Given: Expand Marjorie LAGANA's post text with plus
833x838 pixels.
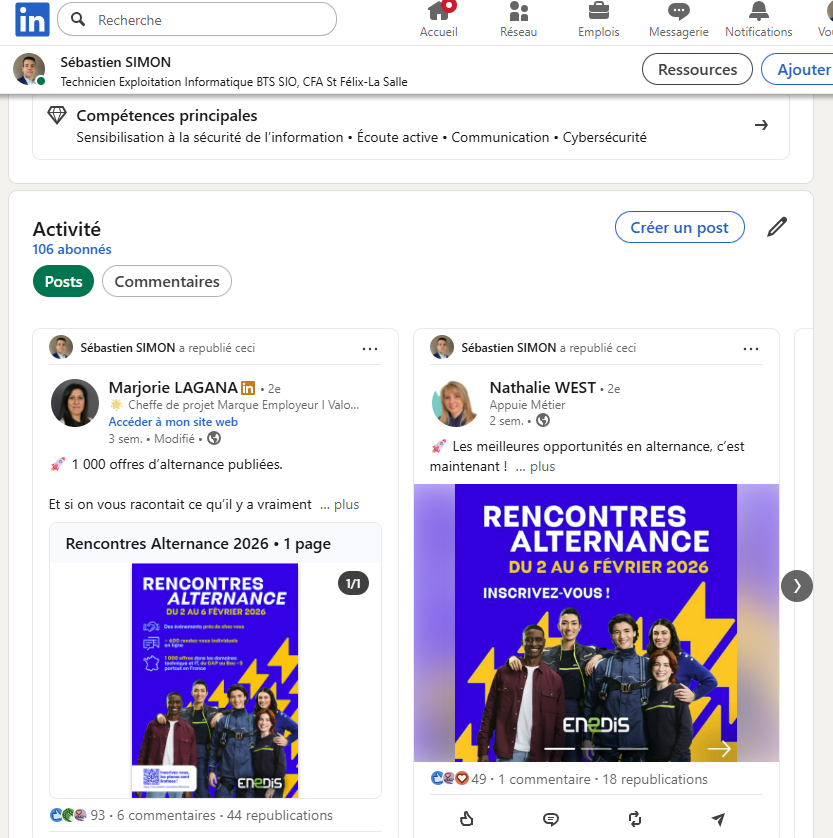Looking at the screenshot, I should 346,505.
